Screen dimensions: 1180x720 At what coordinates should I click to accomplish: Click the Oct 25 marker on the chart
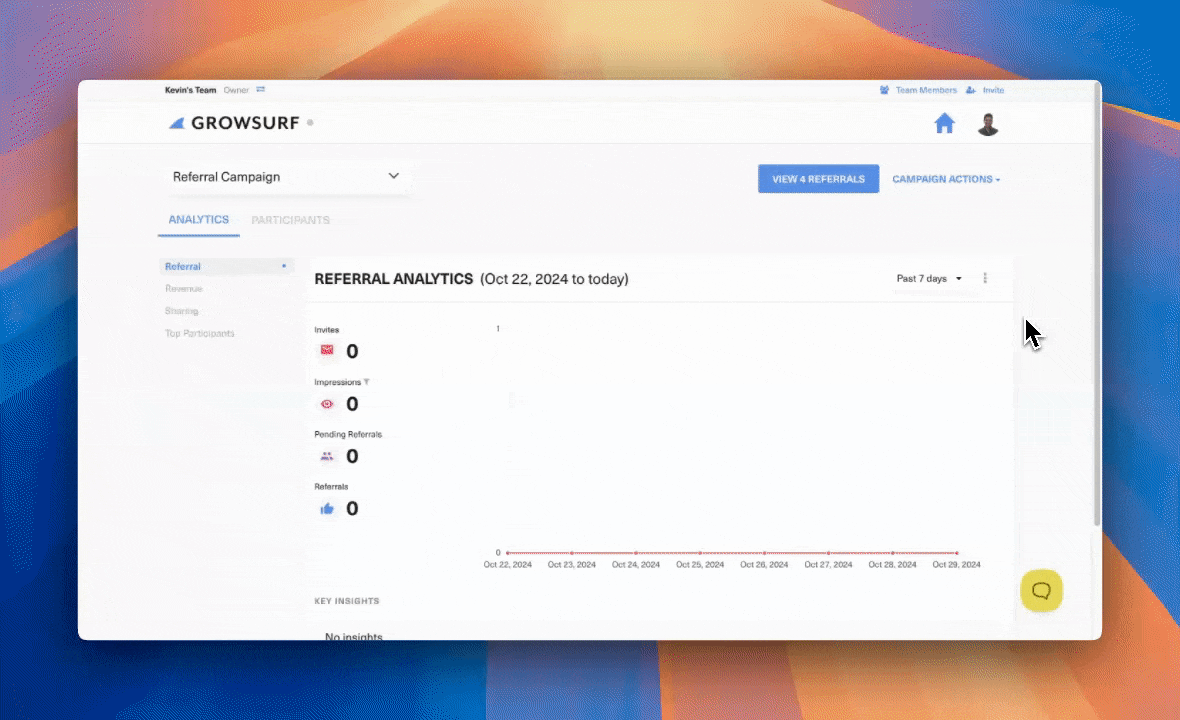point(700,552)
